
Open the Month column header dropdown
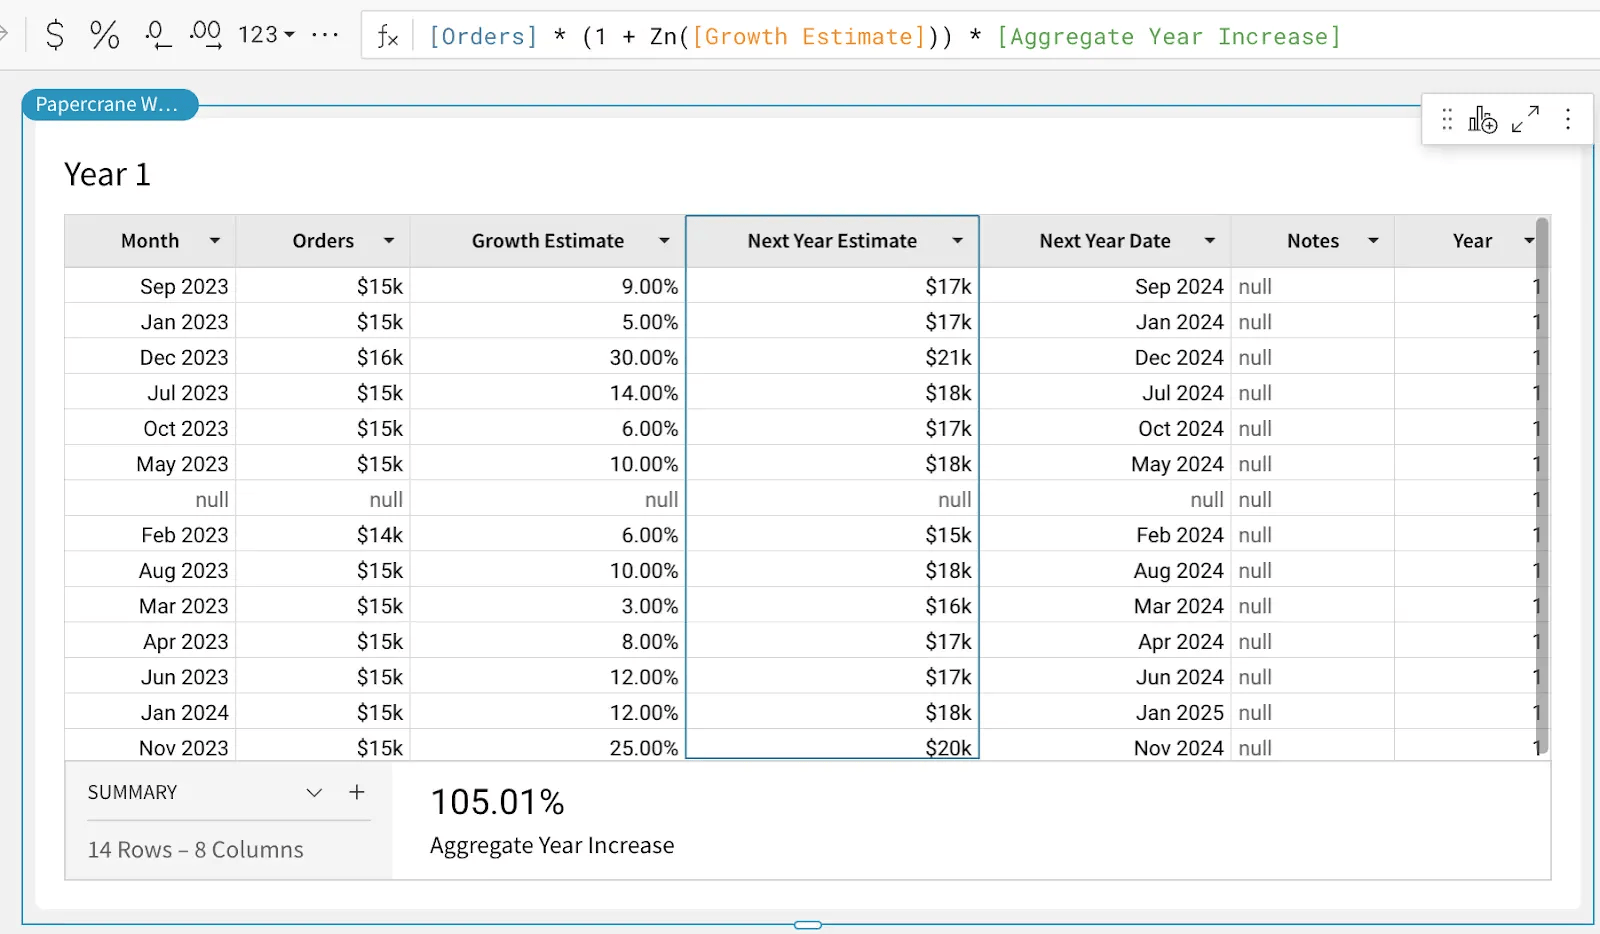[214, 240]
